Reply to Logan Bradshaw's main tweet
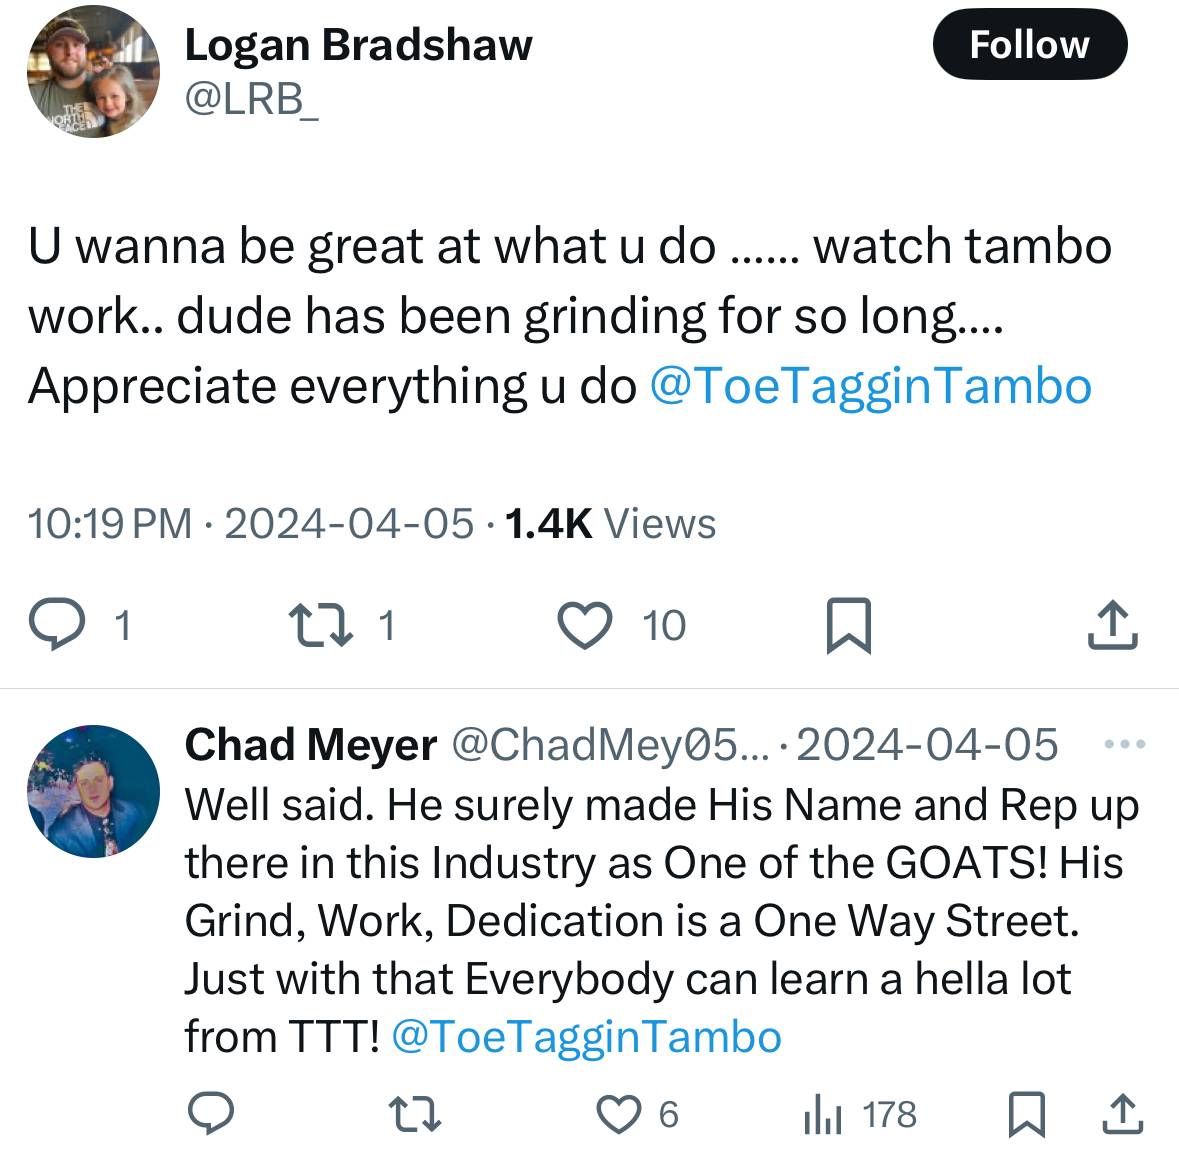This screenshot has height=1152, width=1179. pos(58,625)
